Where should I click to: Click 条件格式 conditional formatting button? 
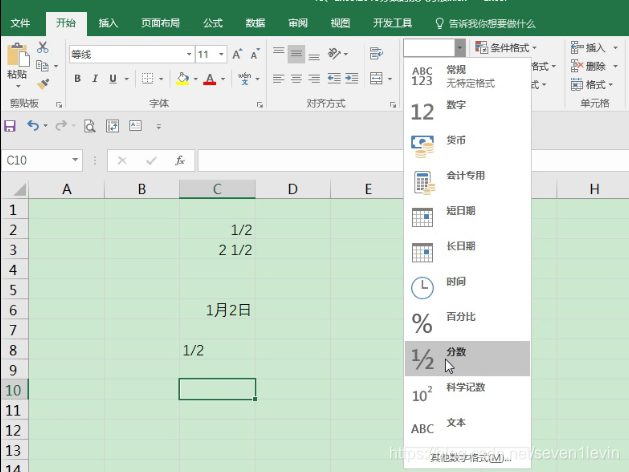[x=506, y=48]
